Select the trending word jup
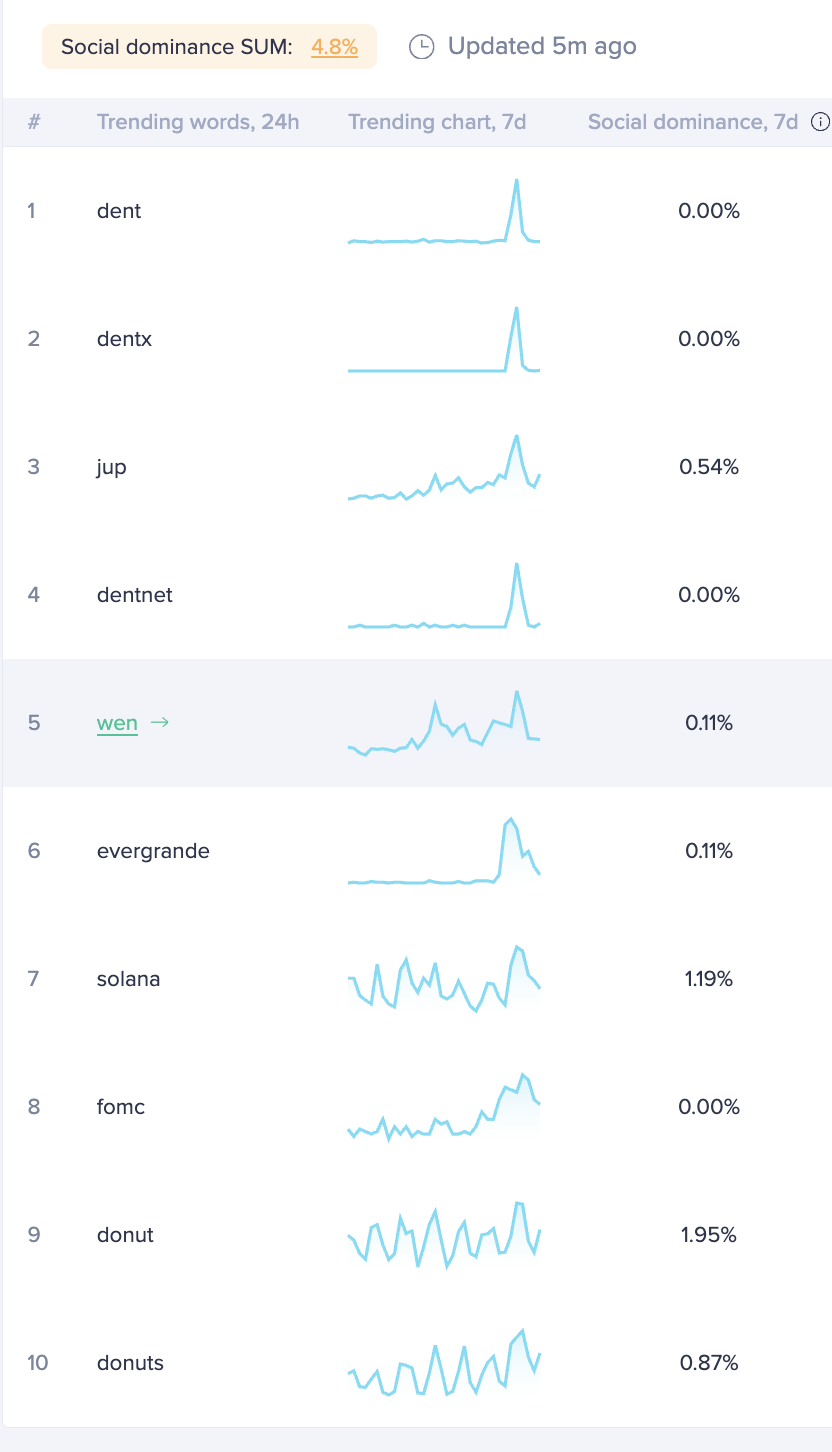Screen dimensions: 832x1452 (x=110, y=467)
